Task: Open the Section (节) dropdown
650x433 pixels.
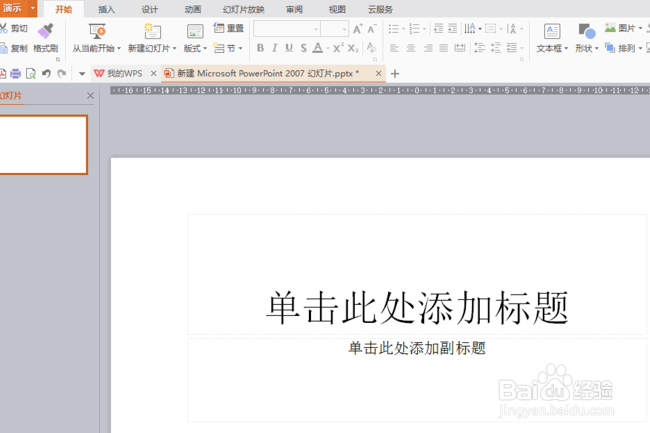Action: [x=228, y=48]
